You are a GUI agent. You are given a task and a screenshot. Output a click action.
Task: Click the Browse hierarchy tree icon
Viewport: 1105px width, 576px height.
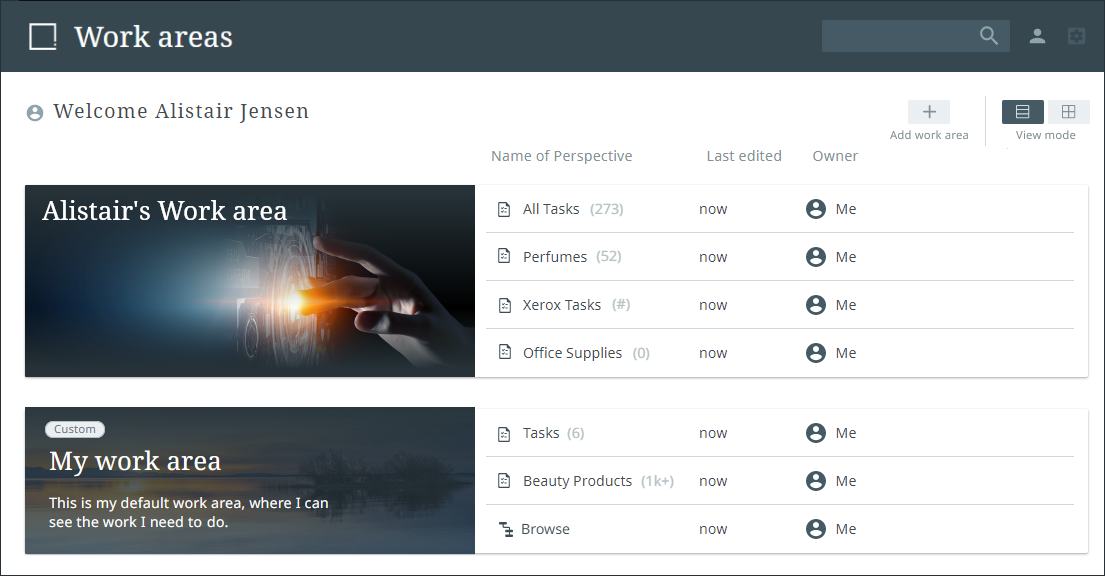pos(505,529)
